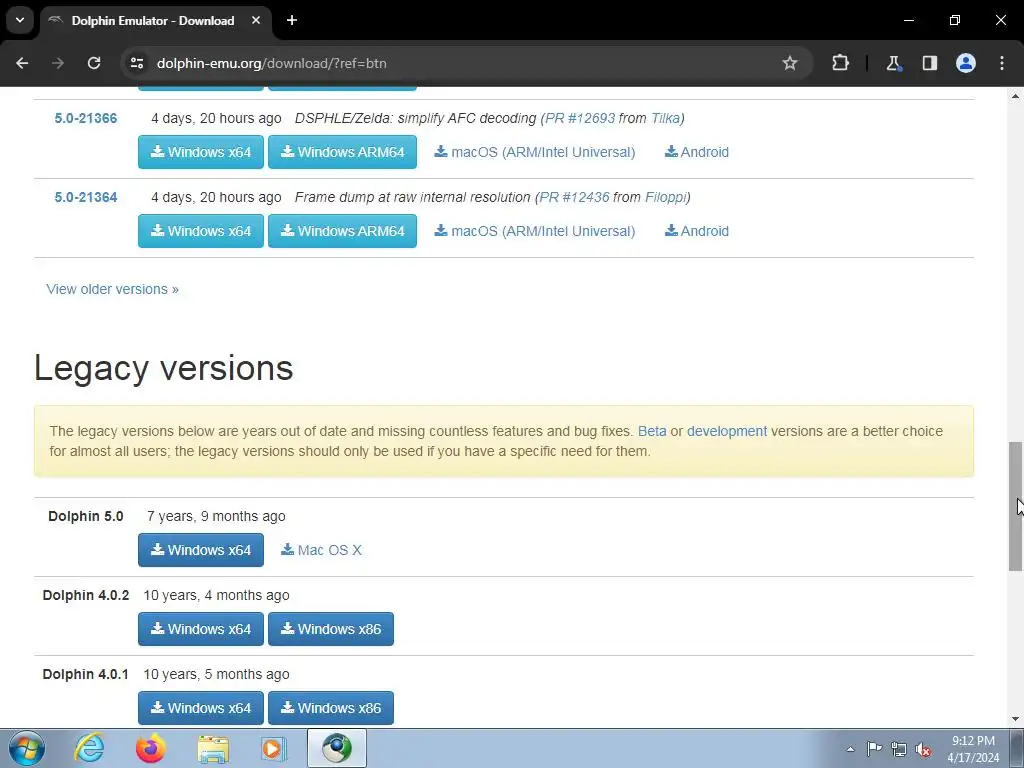
Task: Open author Filoppi's link
Action: pos(665,197)
